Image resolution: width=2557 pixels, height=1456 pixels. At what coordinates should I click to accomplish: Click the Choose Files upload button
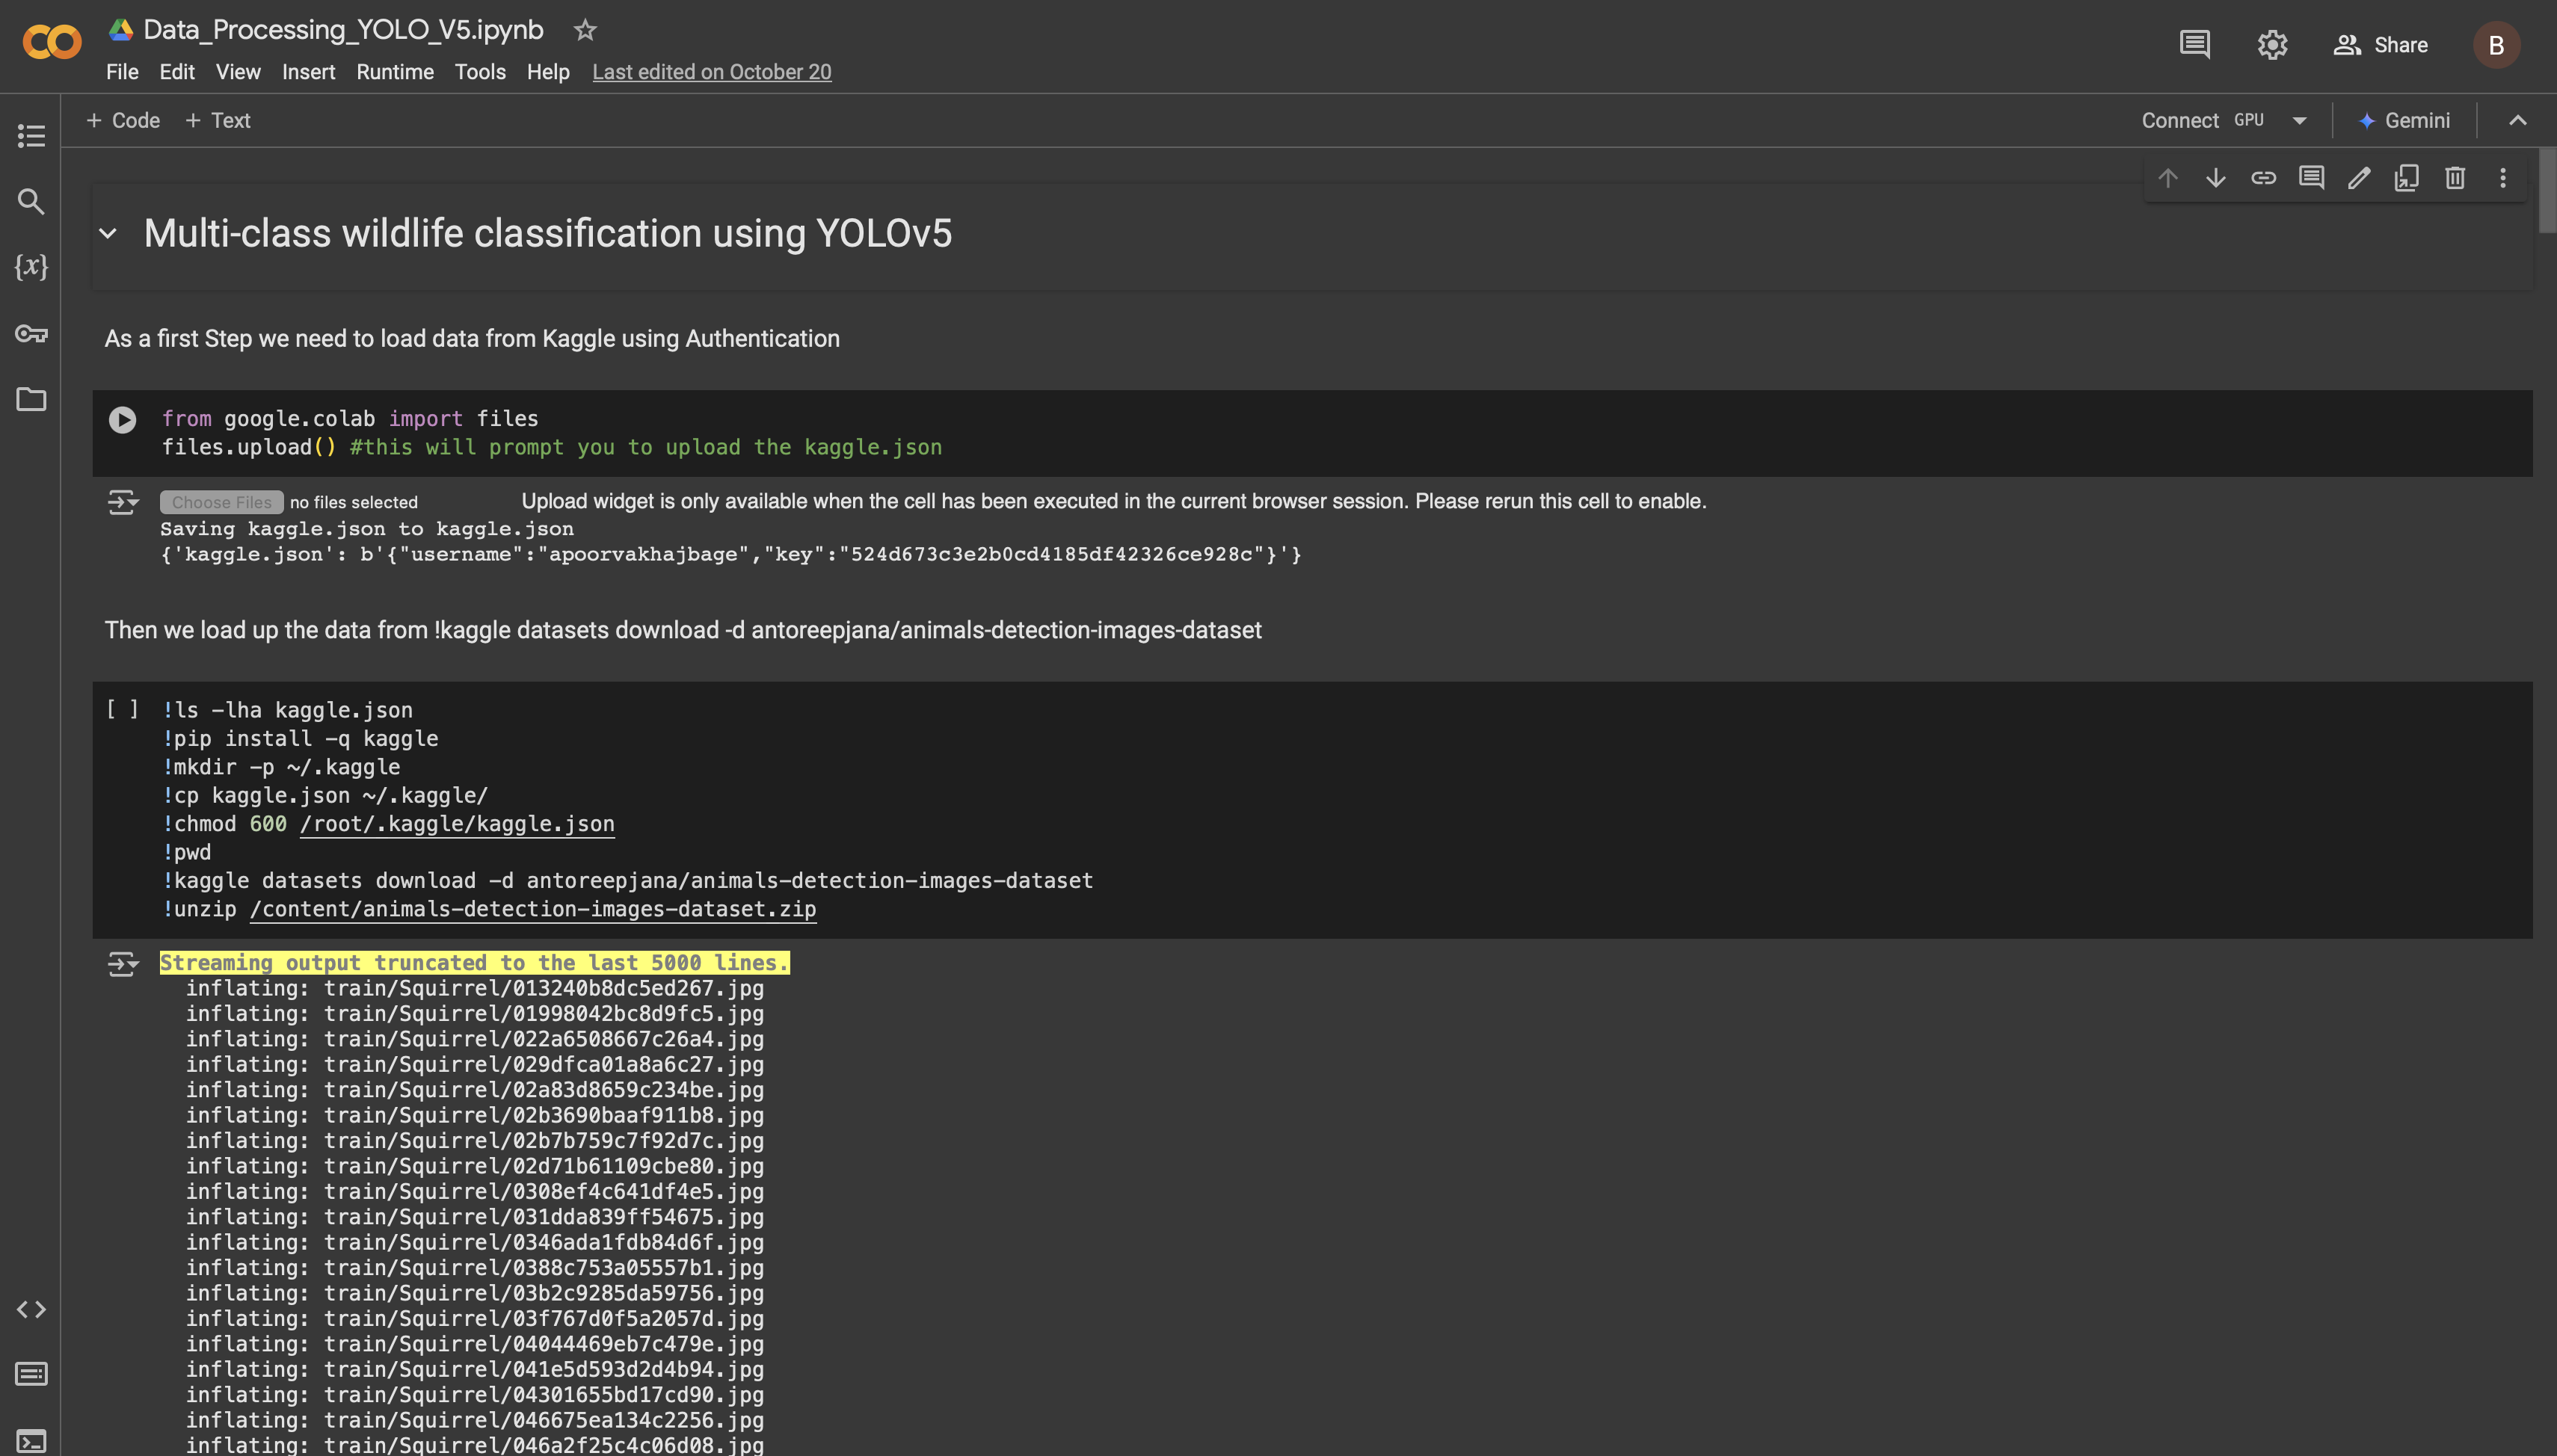click(x=221, y=501)
